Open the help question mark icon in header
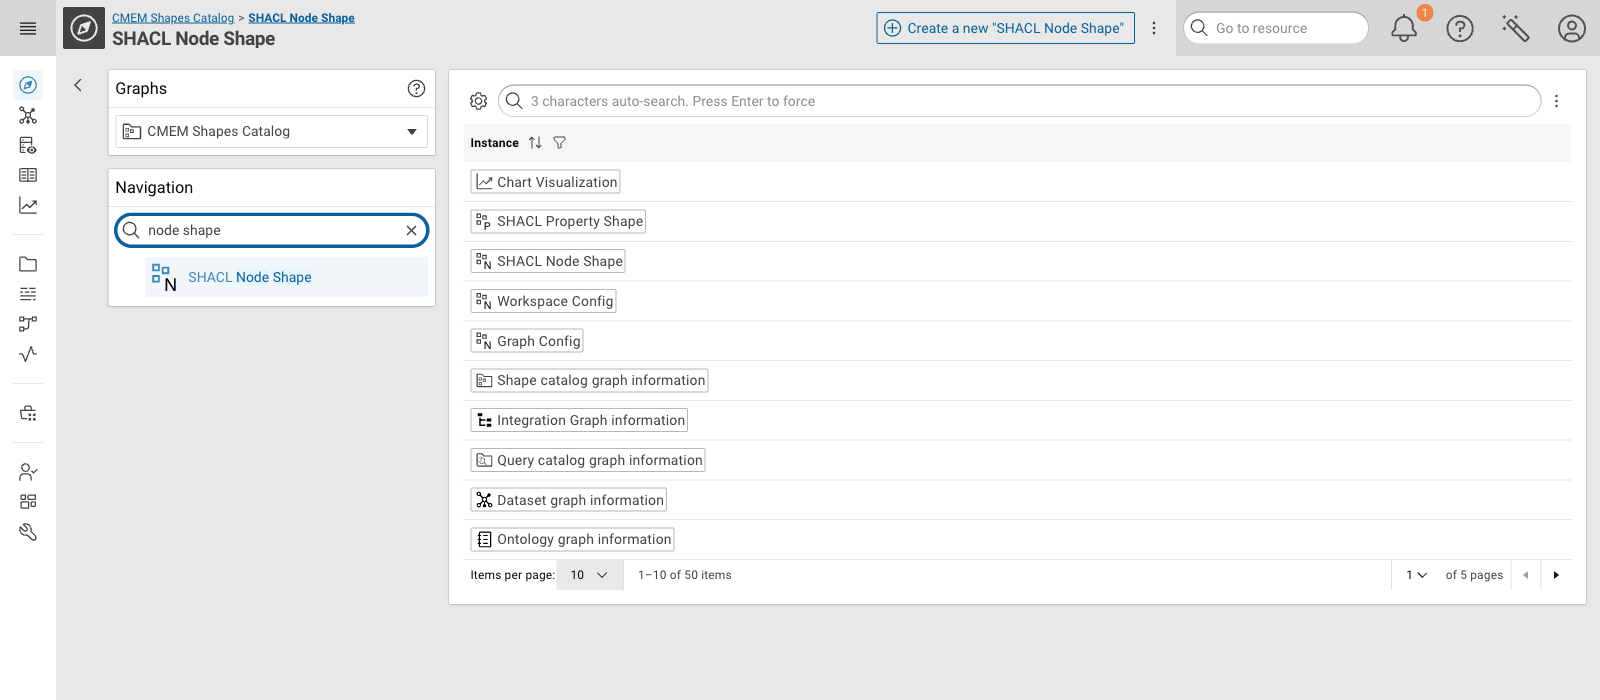Viewport: 1600px width, 700px height. [x=1460, y=28]
